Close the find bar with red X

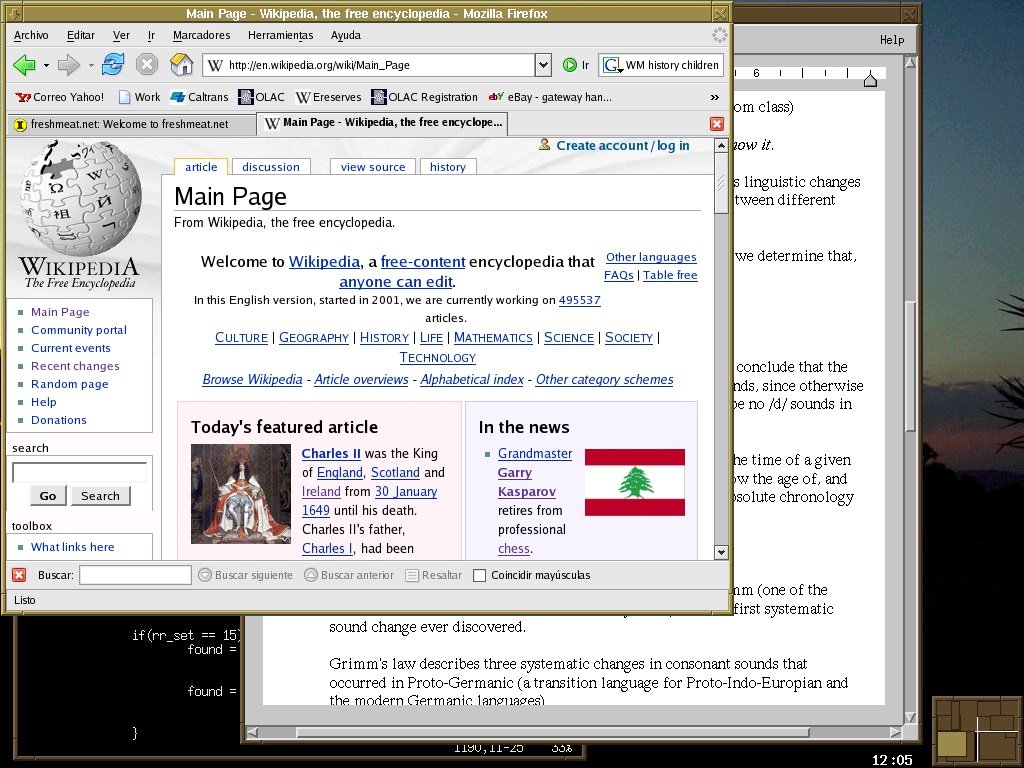tap(19, 575)
